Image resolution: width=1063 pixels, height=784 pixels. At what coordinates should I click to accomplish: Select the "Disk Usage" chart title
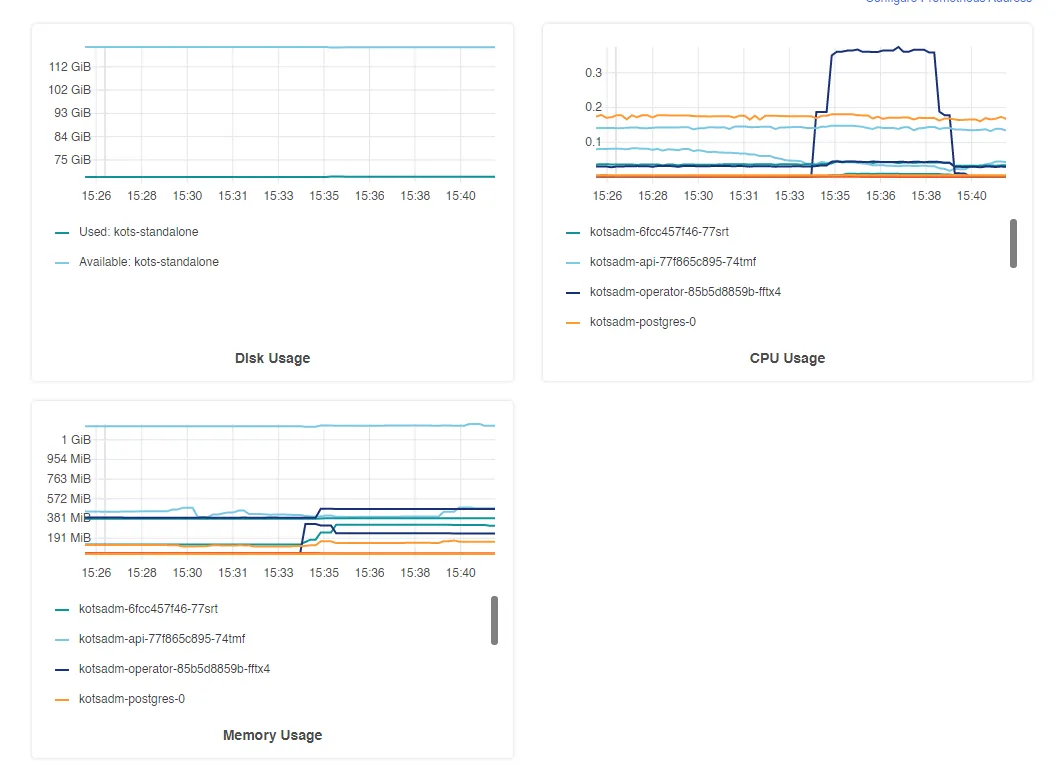273,358
